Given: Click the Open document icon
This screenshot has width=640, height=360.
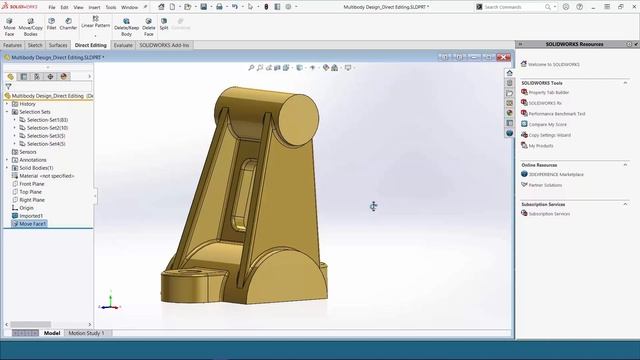Looking at the screenshot, I should pyautogui.click(x=187, y=7).
